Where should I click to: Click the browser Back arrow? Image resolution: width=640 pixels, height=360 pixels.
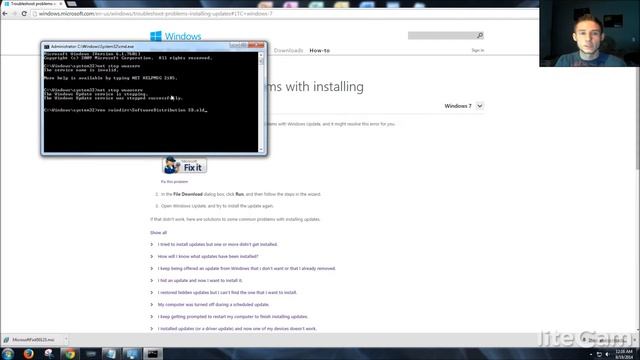click(x=5, y=13)
